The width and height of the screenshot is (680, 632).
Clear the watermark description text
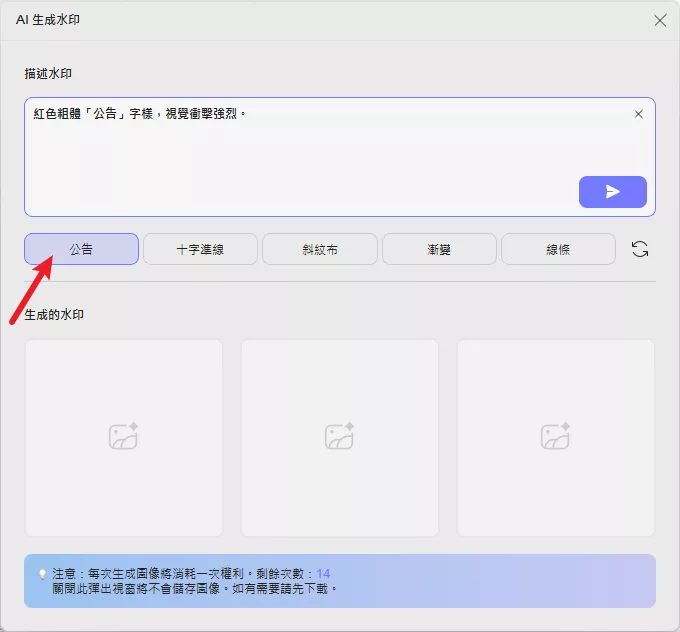click(x=638, y=114)
